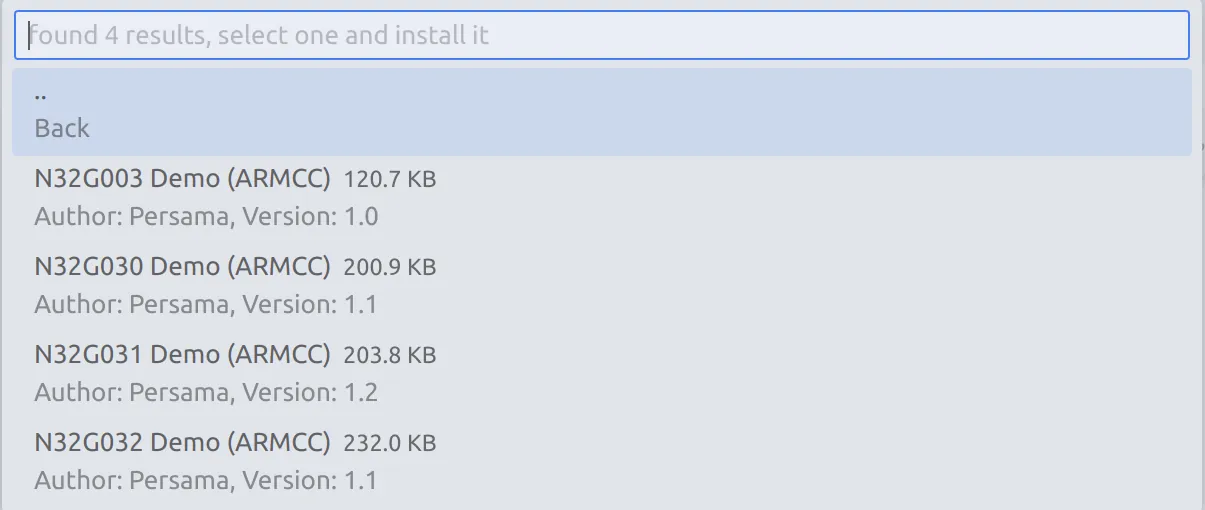The height and width of the screenshot is (510, 1205).
Task: Click the author text under N32G031 Demo
Action: pos(131,392)
